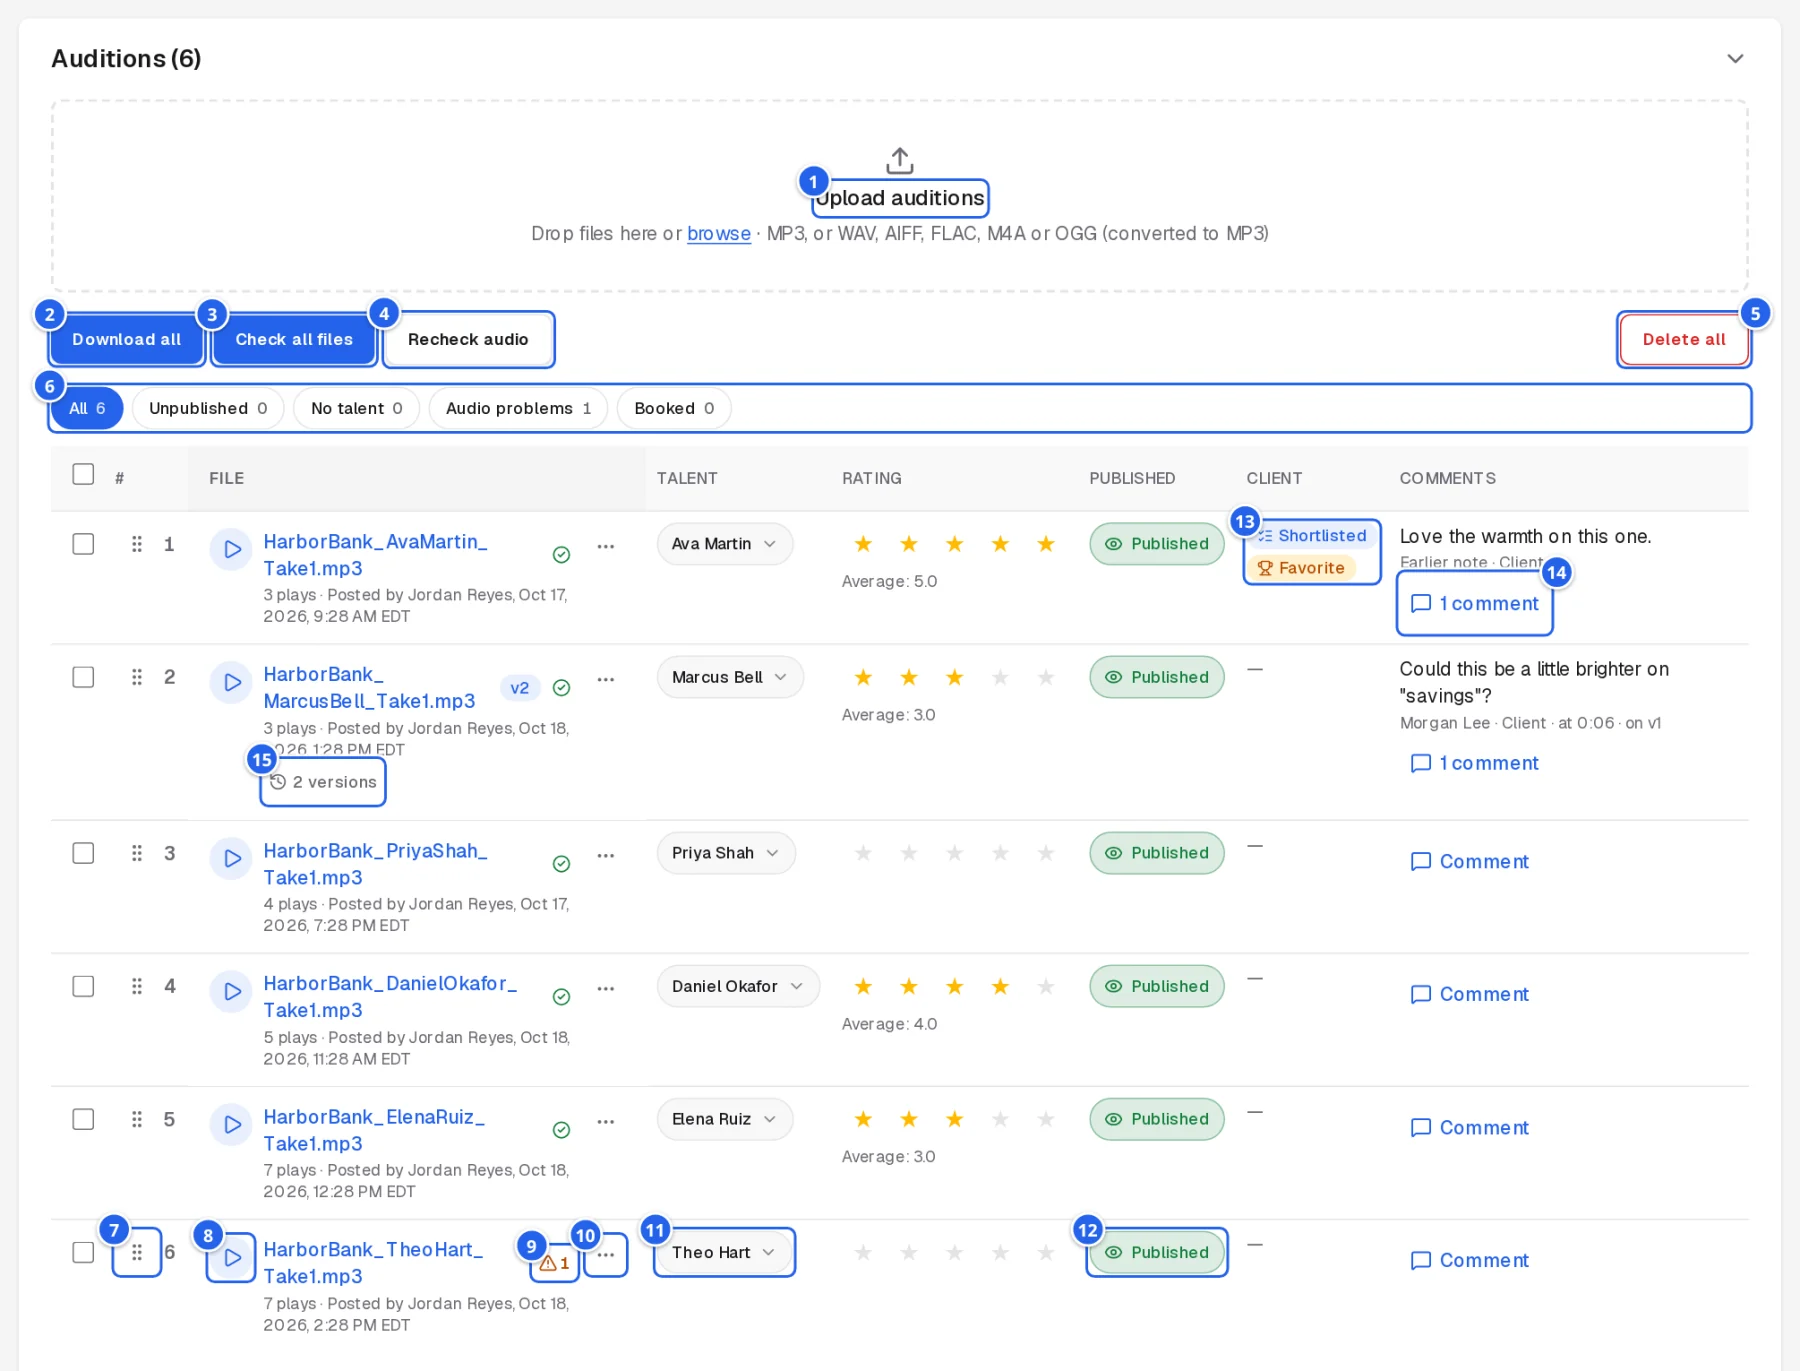
Task: Filter by Audio problems
Action: point(518,408)
